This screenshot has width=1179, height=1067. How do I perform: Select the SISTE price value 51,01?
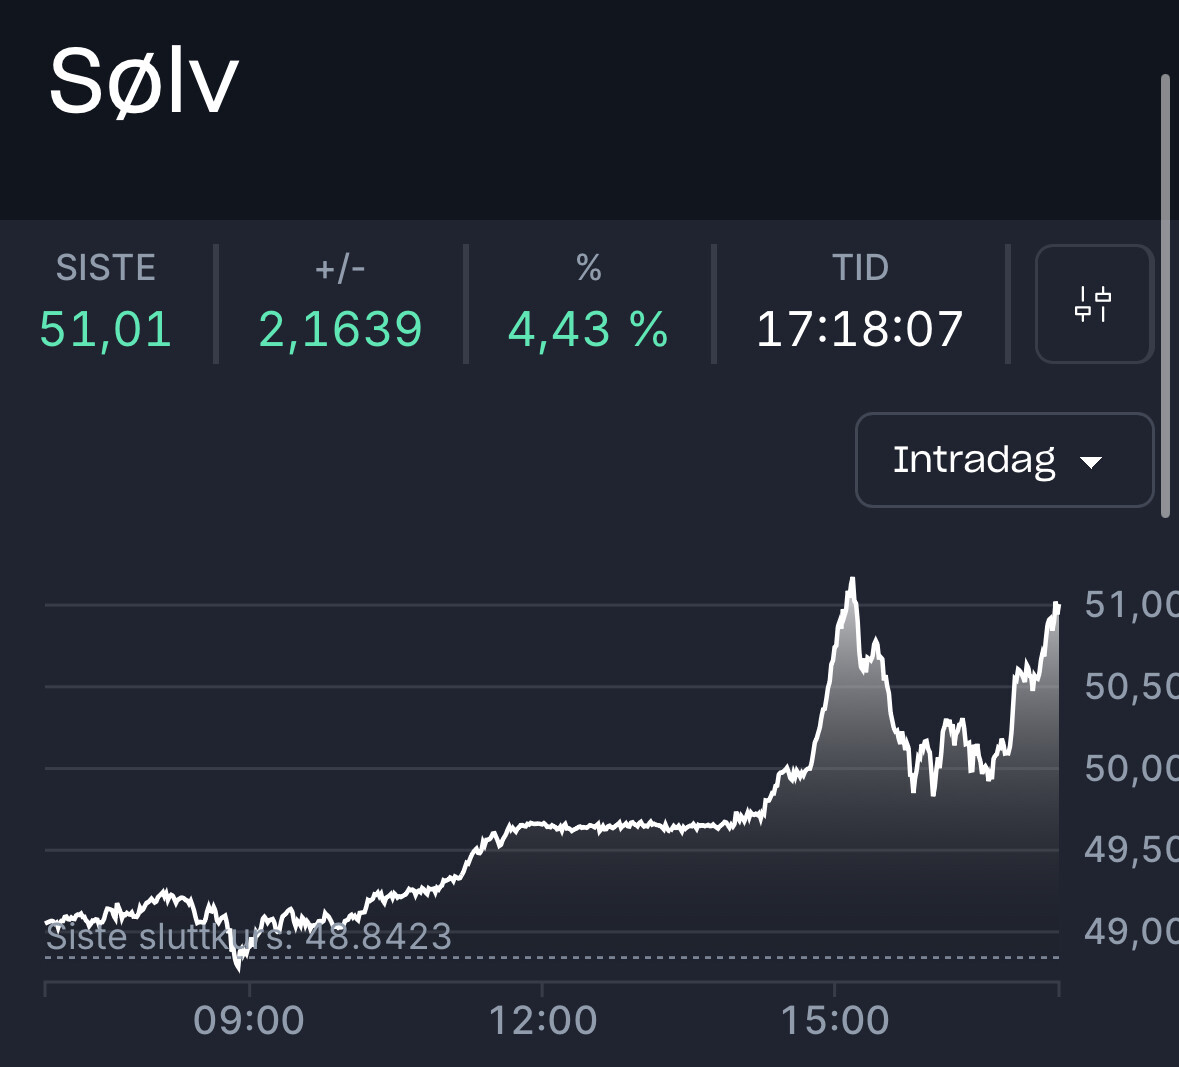pos(105,329)
